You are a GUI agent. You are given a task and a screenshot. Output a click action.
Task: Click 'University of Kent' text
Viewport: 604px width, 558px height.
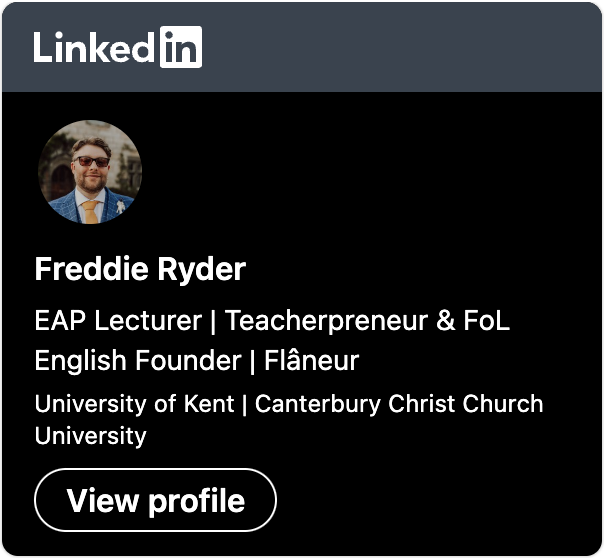134,404
